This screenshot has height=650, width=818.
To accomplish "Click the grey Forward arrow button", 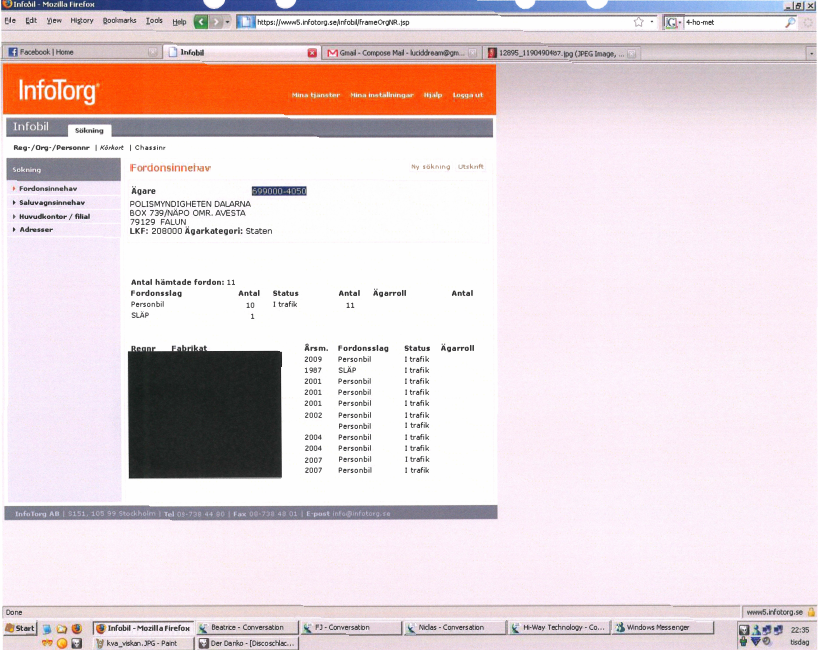I will [x=215, y=22].
